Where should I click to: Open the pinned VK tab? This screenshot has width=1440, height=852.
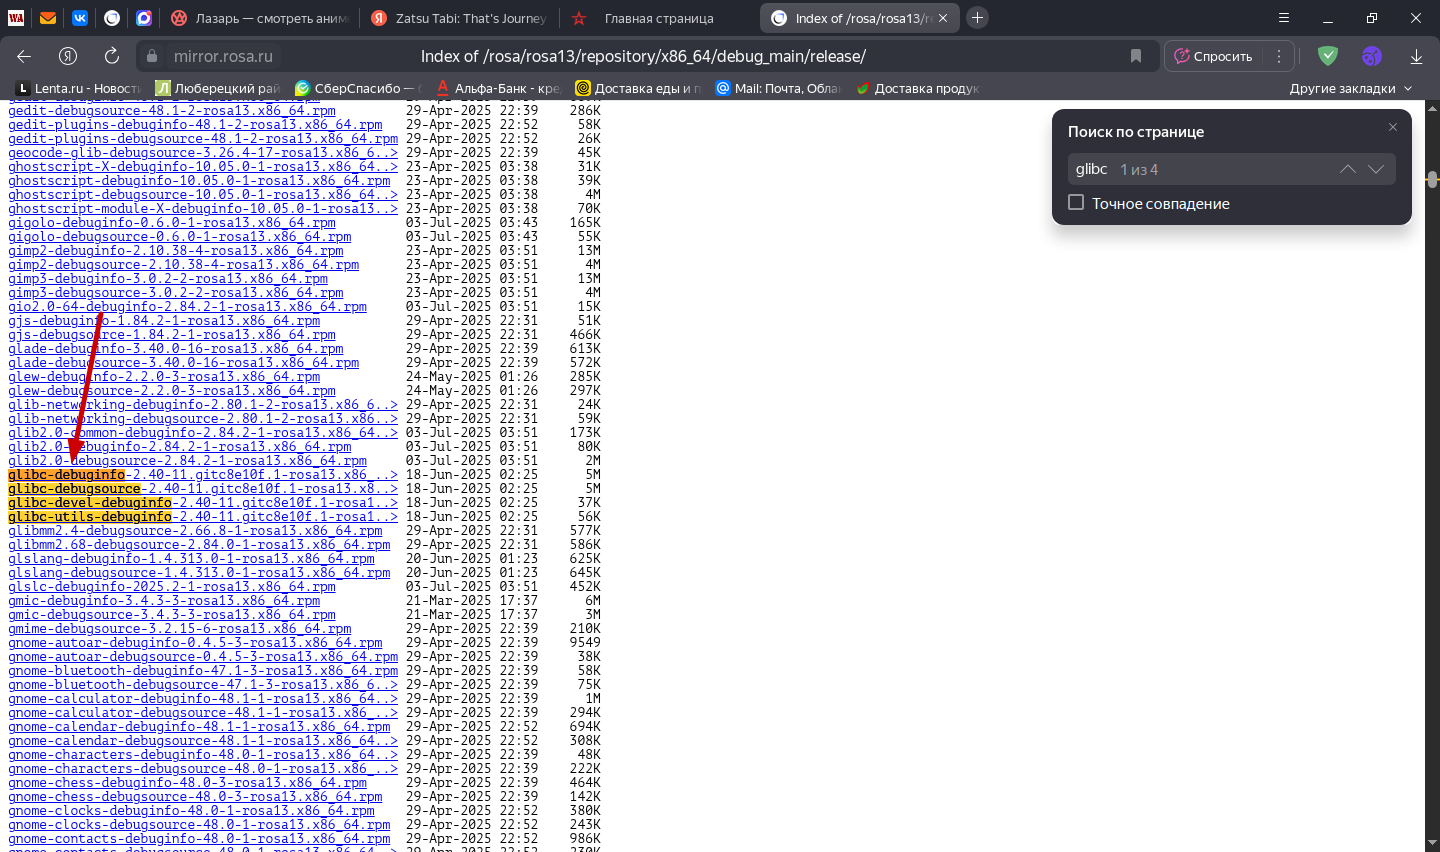[x=80, y=18]
